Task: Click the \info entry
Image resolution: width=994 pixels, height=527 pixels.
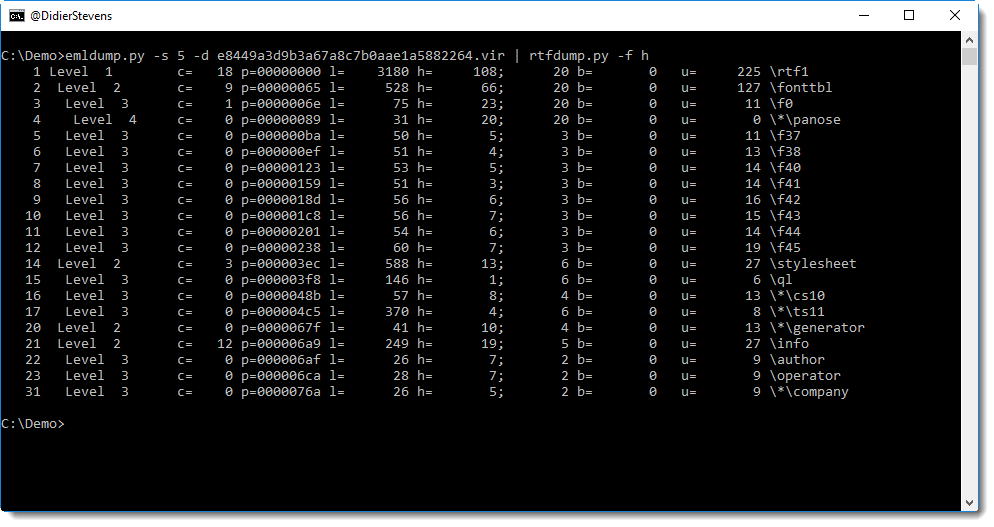Action: (789, 344)
